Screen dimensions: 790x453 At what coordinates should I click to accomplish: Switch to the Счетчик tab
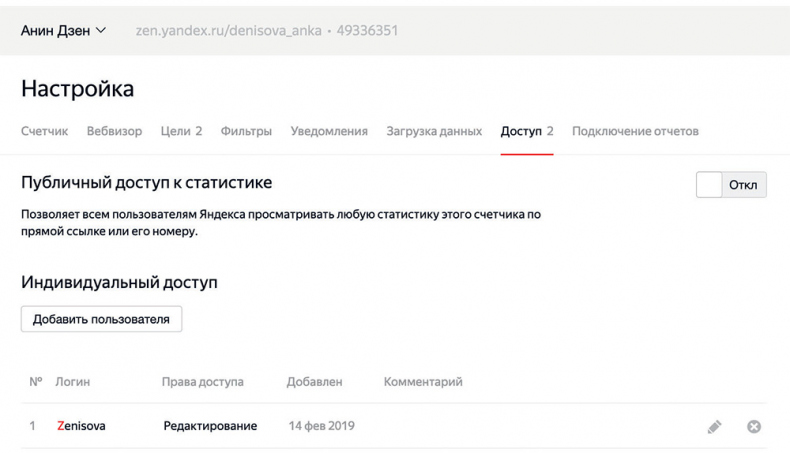pos(44,131)
